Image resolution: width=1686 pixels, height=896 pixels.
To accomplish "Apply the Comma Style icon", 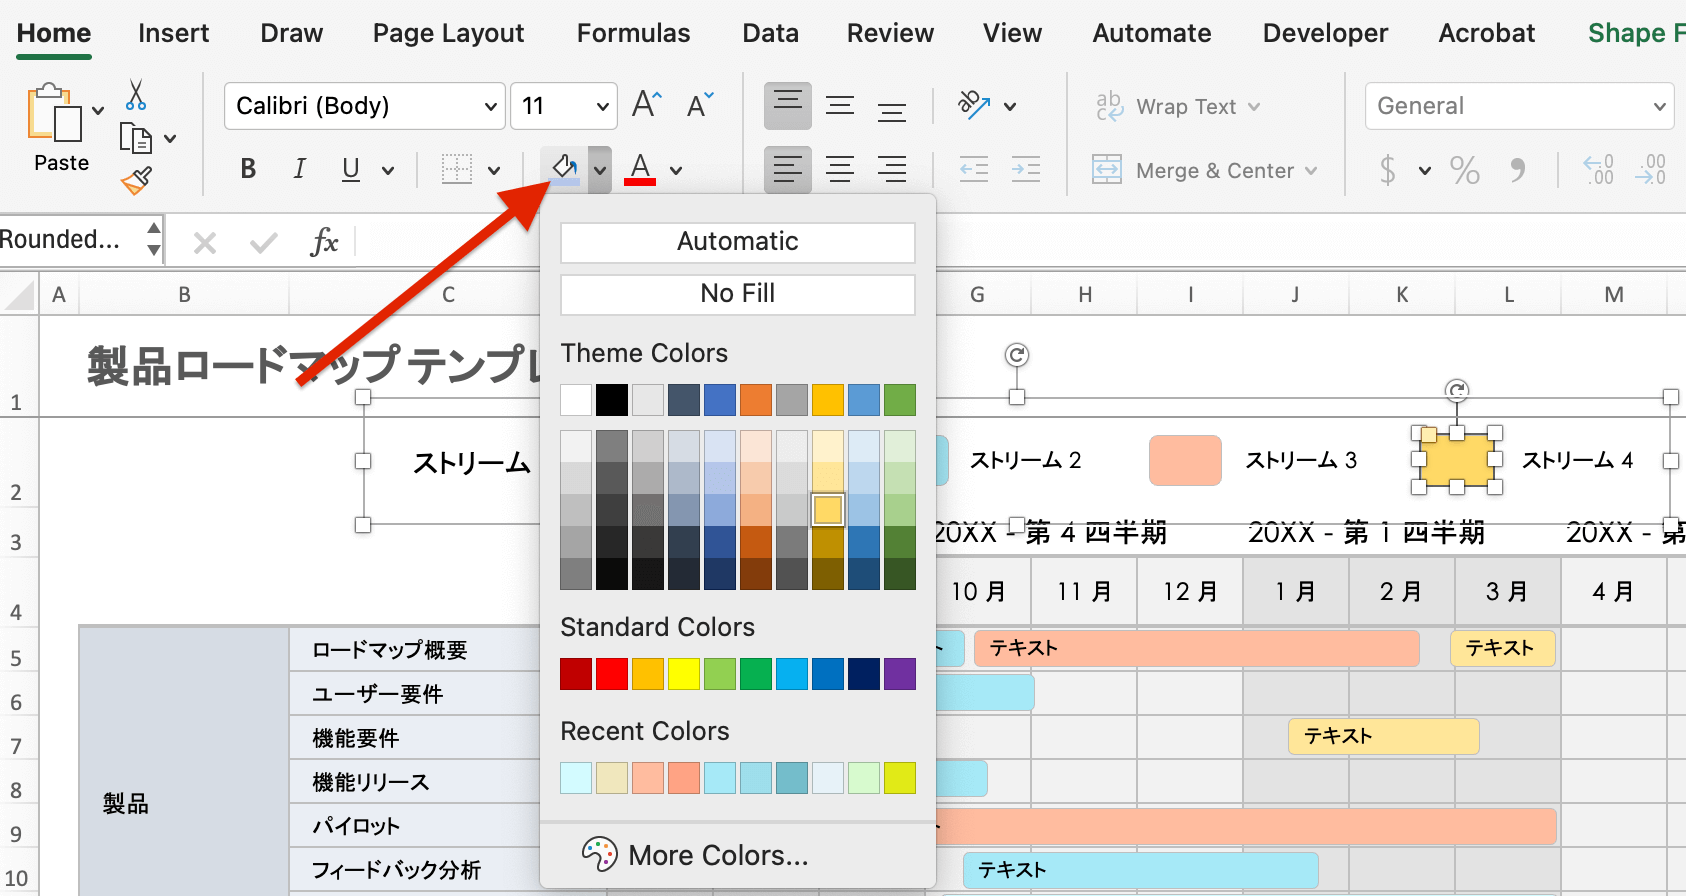I will pyautogui.click(x=1517, y=170).
